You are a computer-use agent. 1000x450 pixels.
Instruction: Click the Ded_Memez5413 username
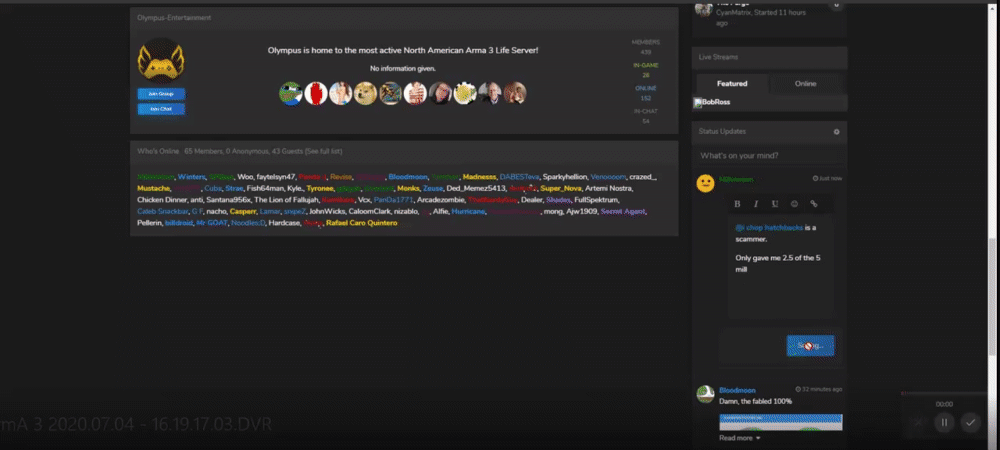(x=476, y=188)
